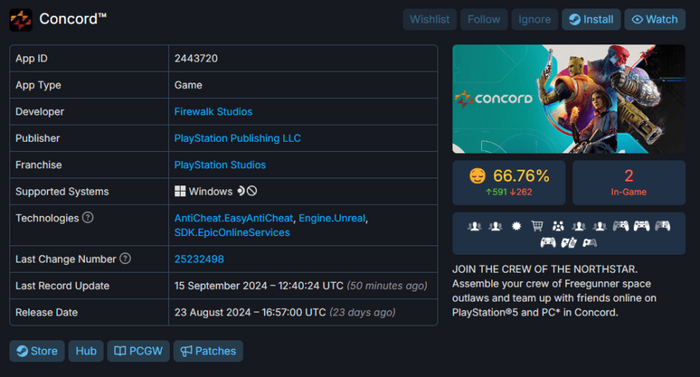
Task: Click the 2 In-Game player count
Action: tap(629, 182)
